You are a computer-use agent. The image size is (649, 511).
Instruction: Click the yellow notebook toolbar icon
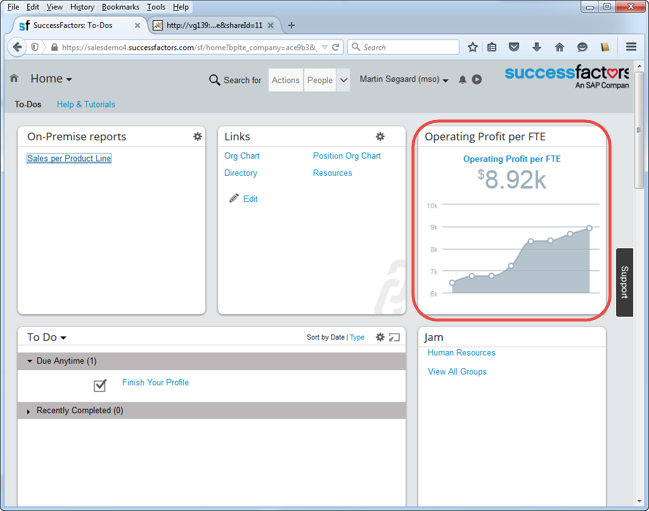(x=605, y=47)
